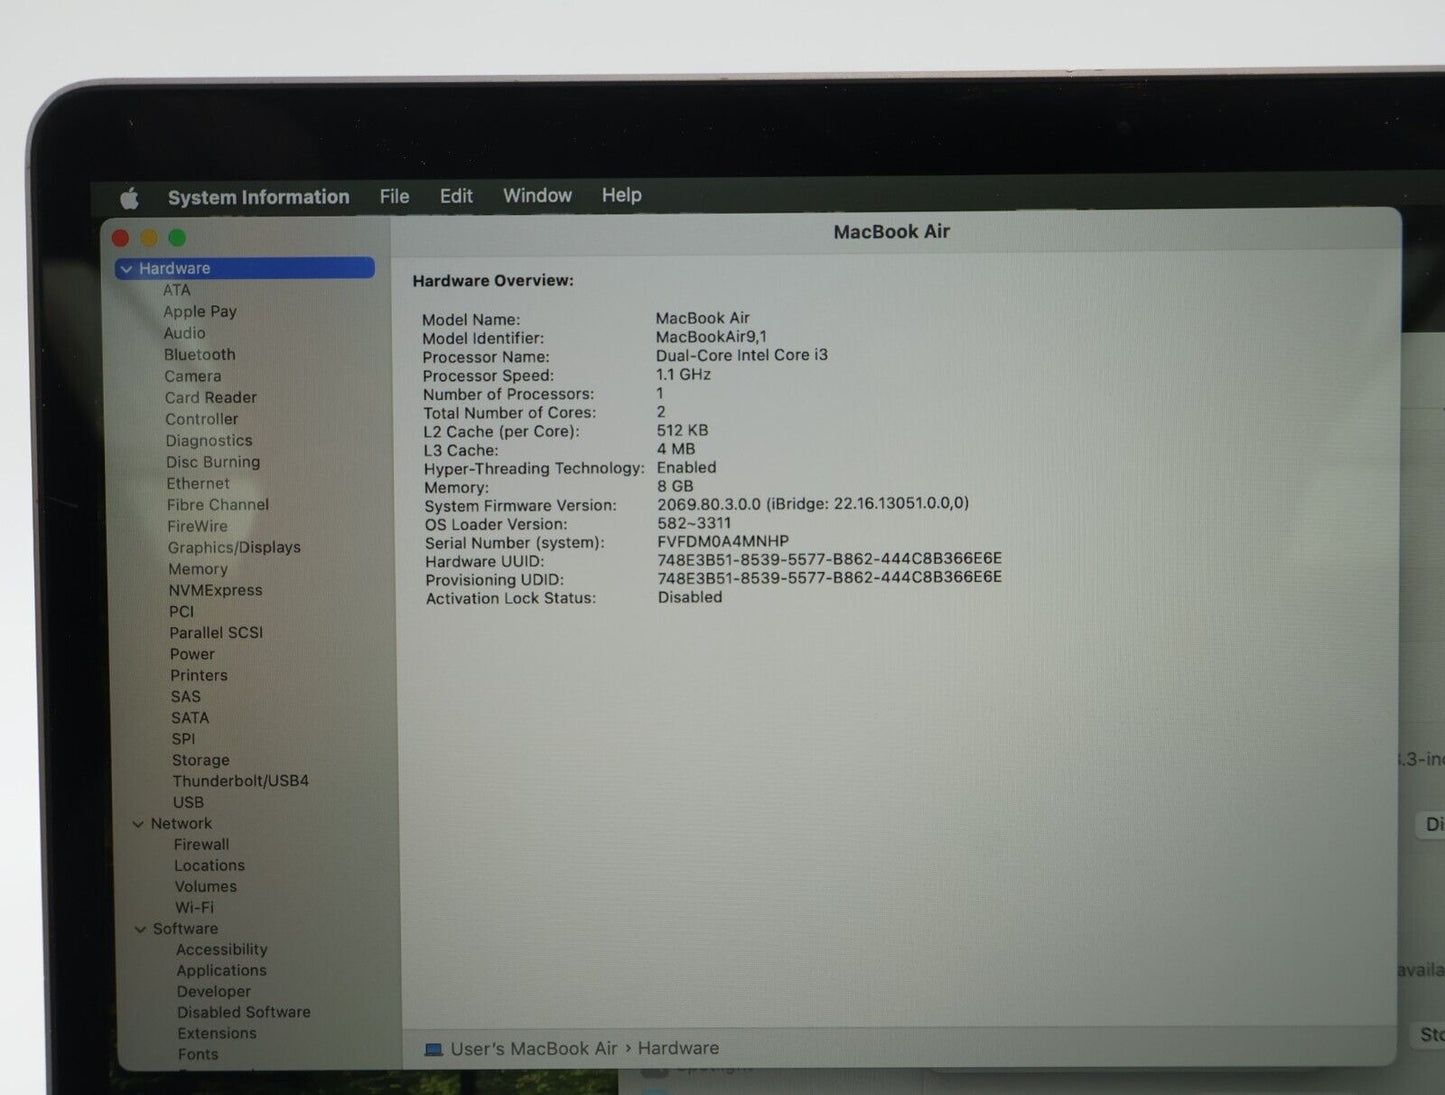Select SAS in the sidebar

(x=185, y=696)
